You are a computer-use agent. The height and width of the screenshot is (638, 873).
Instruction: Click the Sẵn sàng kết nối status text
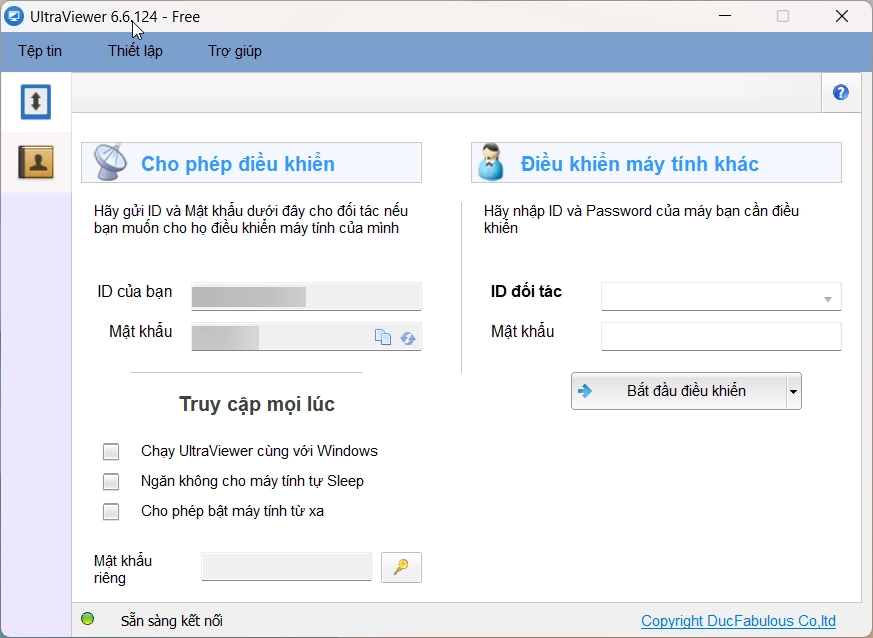171,621
